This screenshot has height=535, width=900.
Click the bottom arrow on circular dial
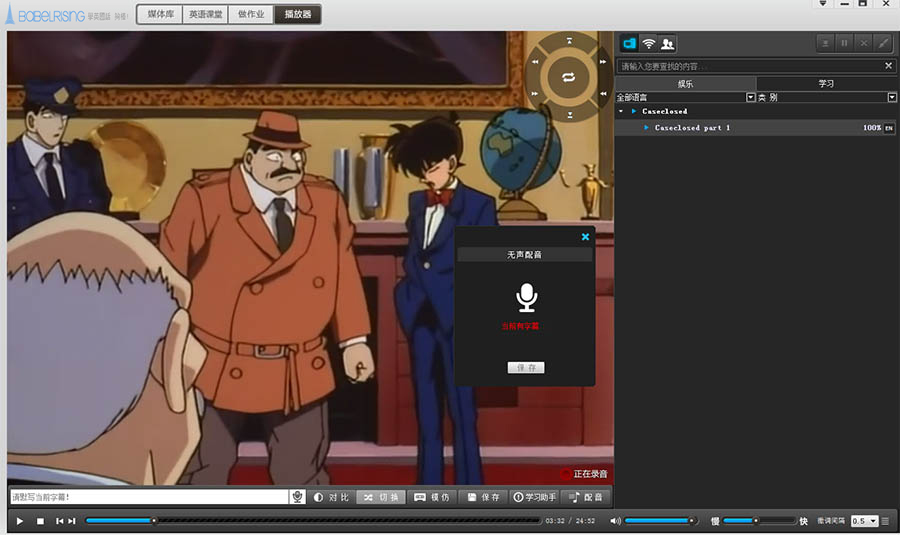click(x=569, y=115)
